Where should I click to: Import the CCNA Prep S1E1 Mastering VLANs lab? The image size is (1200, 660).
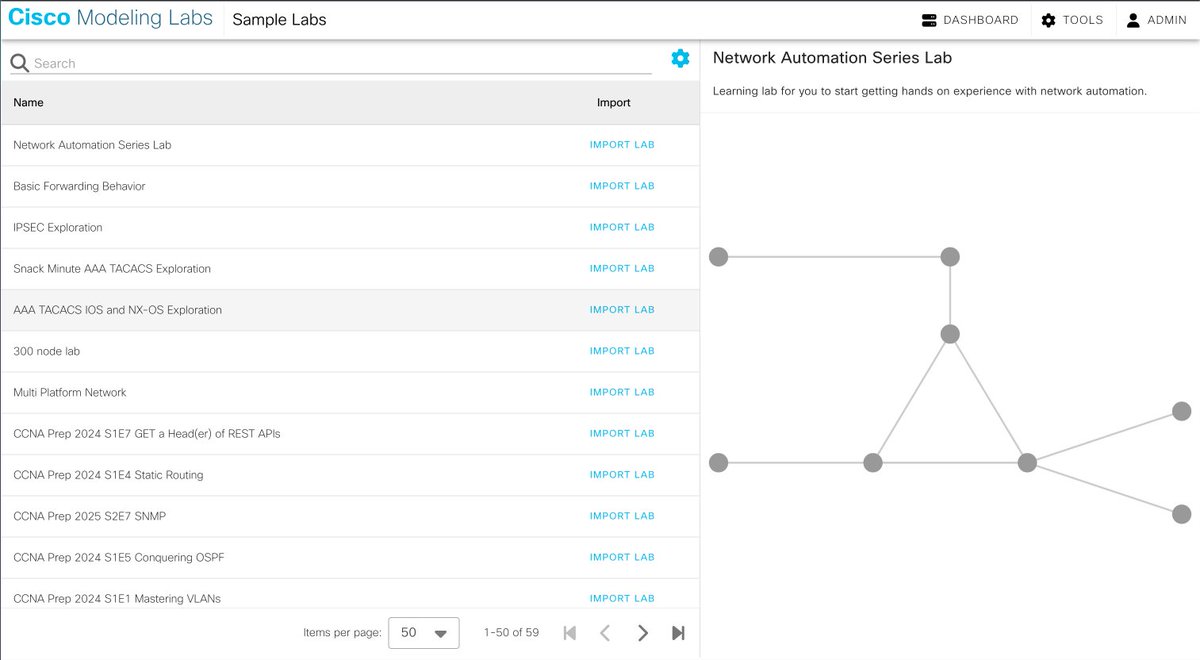[x=622, y=598]
